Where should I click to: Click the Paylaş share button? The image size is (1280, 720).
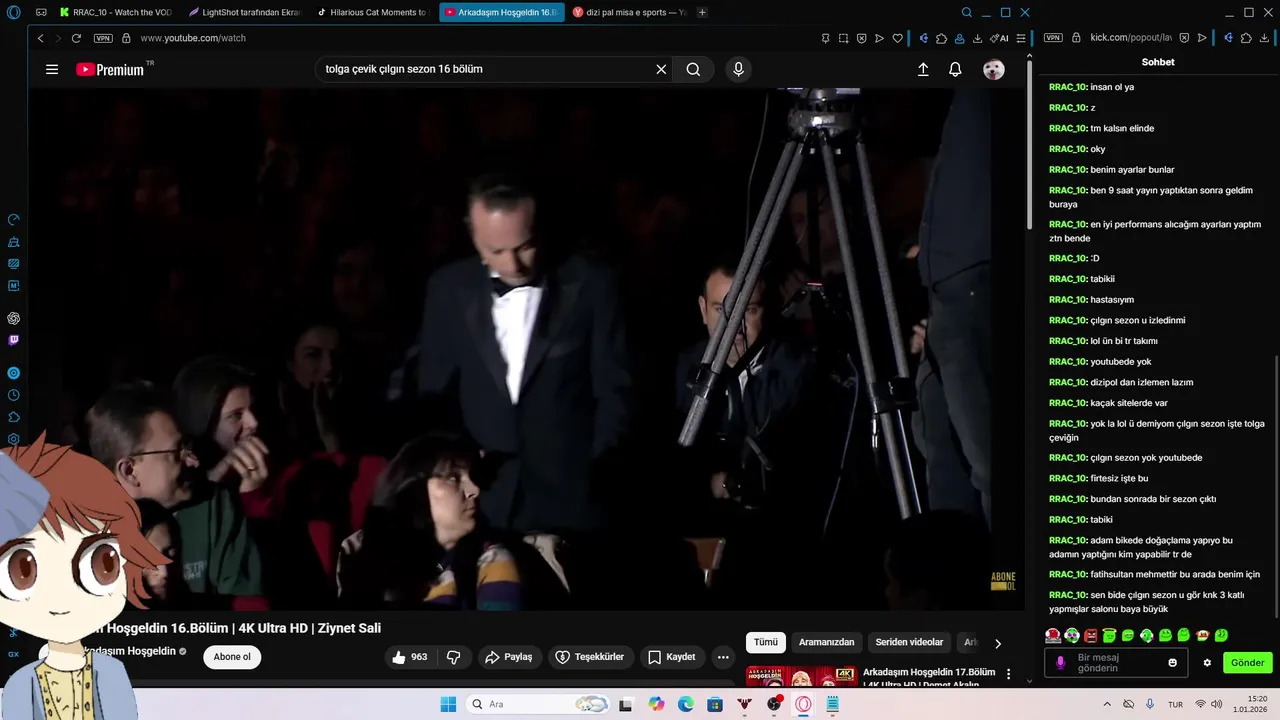[508, 657]
